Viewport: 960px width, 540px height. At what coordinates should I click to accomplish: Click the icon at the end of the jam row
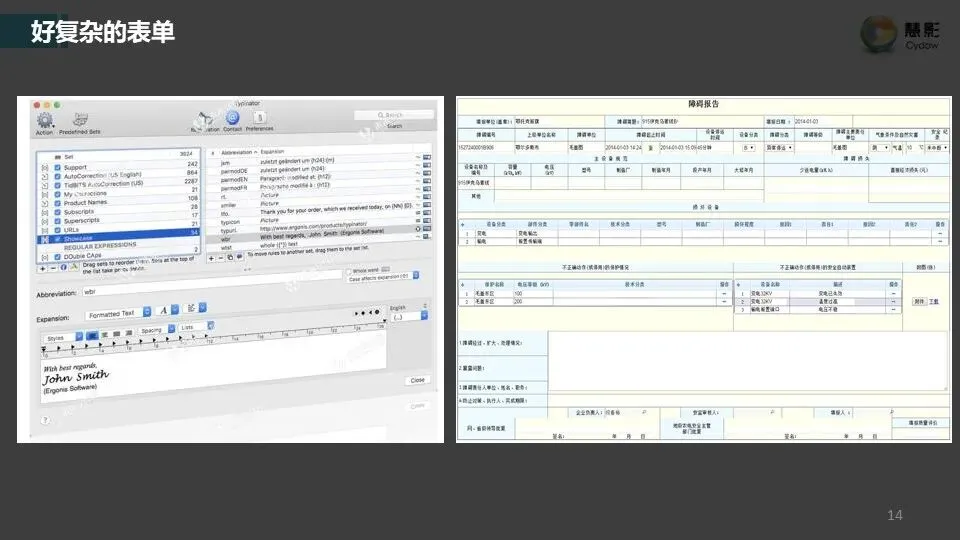[x=427, y=157]
